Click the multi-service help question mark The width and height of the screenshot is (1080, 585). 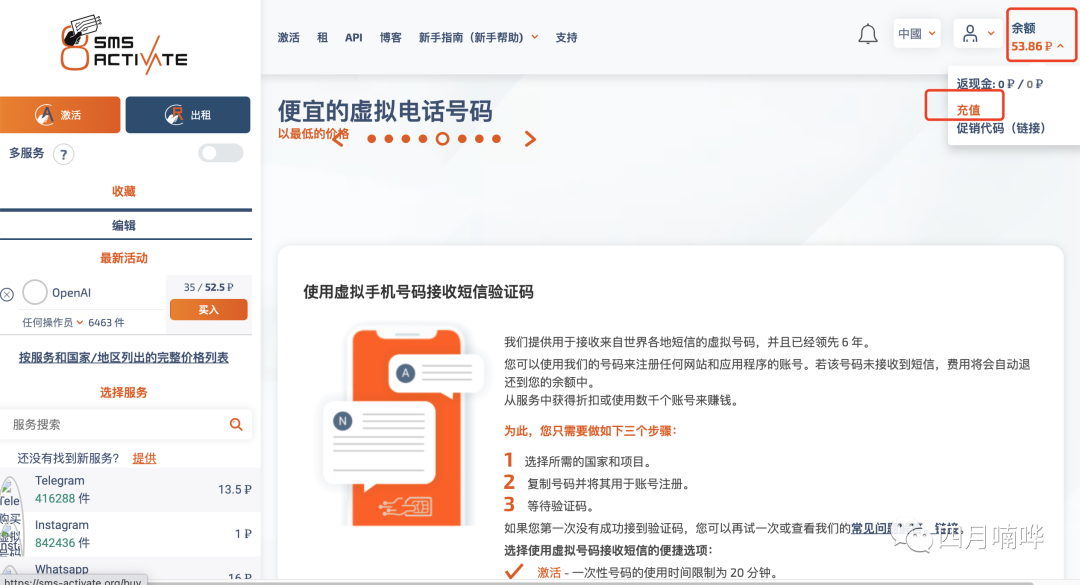click(x=63, y=154)
